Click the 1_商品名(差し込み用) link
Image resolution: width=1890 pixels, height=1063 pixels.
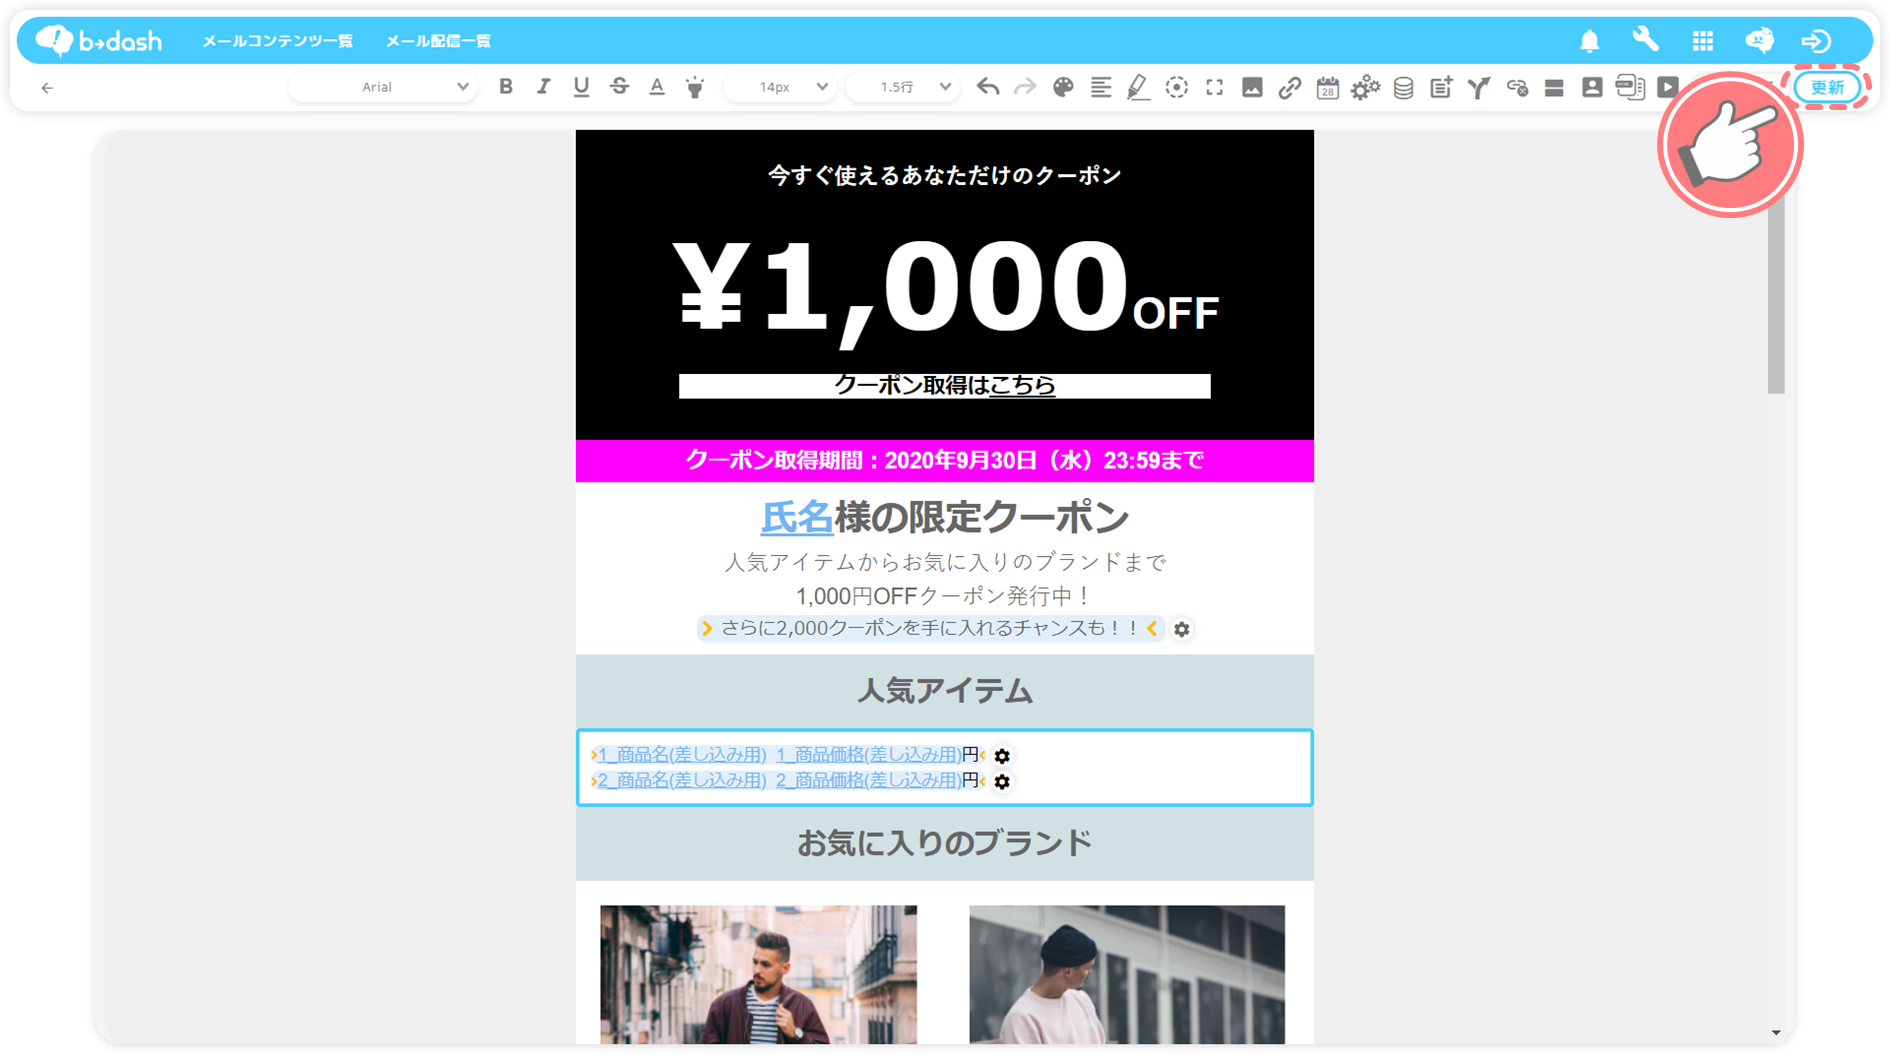tap(682, 755)
